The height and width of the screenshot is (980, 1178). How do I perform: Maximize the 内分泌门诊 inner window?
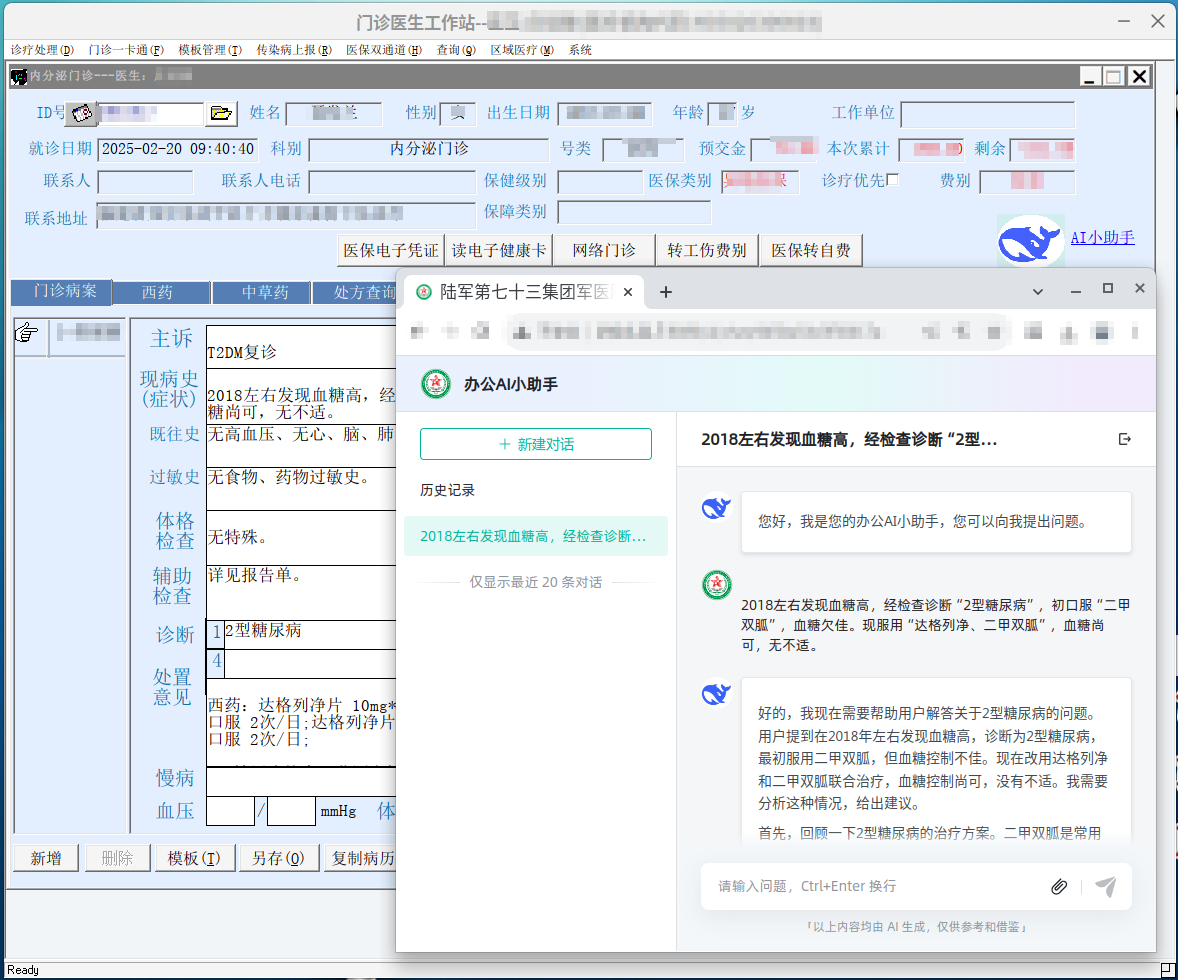1113,76
